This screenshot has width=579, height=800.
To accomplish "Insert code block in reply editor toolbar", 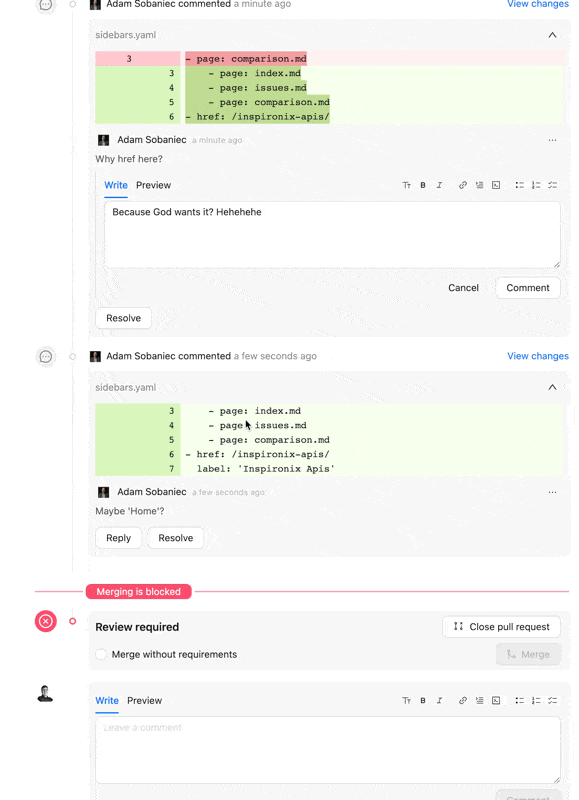I will tap(496, 185).
